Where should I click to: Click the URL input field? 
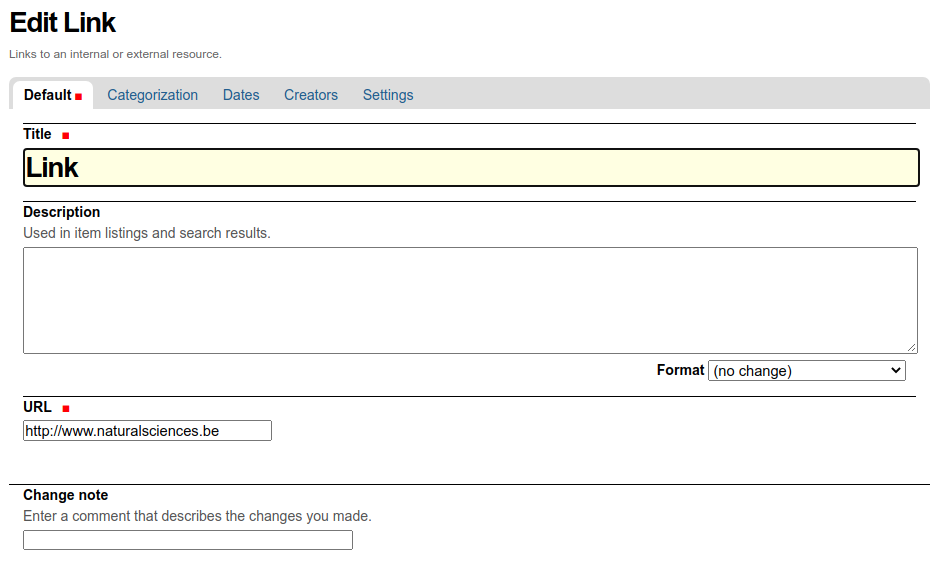pyautogui.click(x=147, y=431)
